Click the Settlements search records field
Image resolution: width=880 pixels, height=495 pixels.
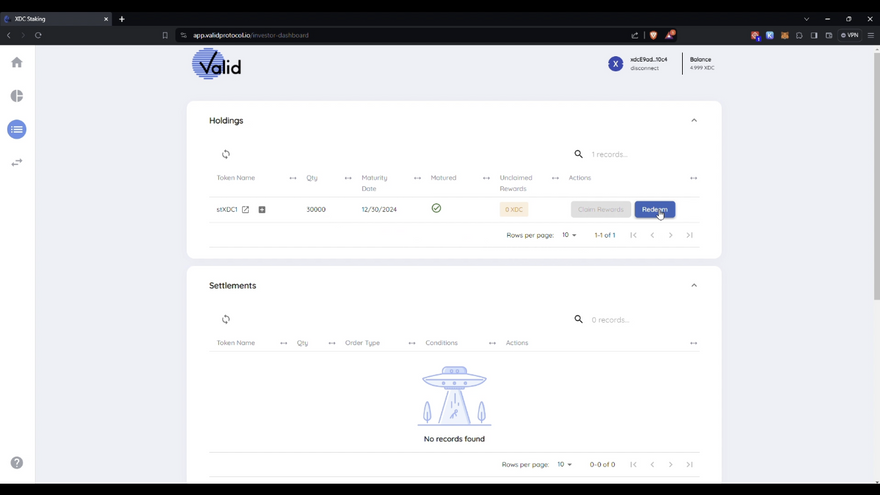coord(630,320)
